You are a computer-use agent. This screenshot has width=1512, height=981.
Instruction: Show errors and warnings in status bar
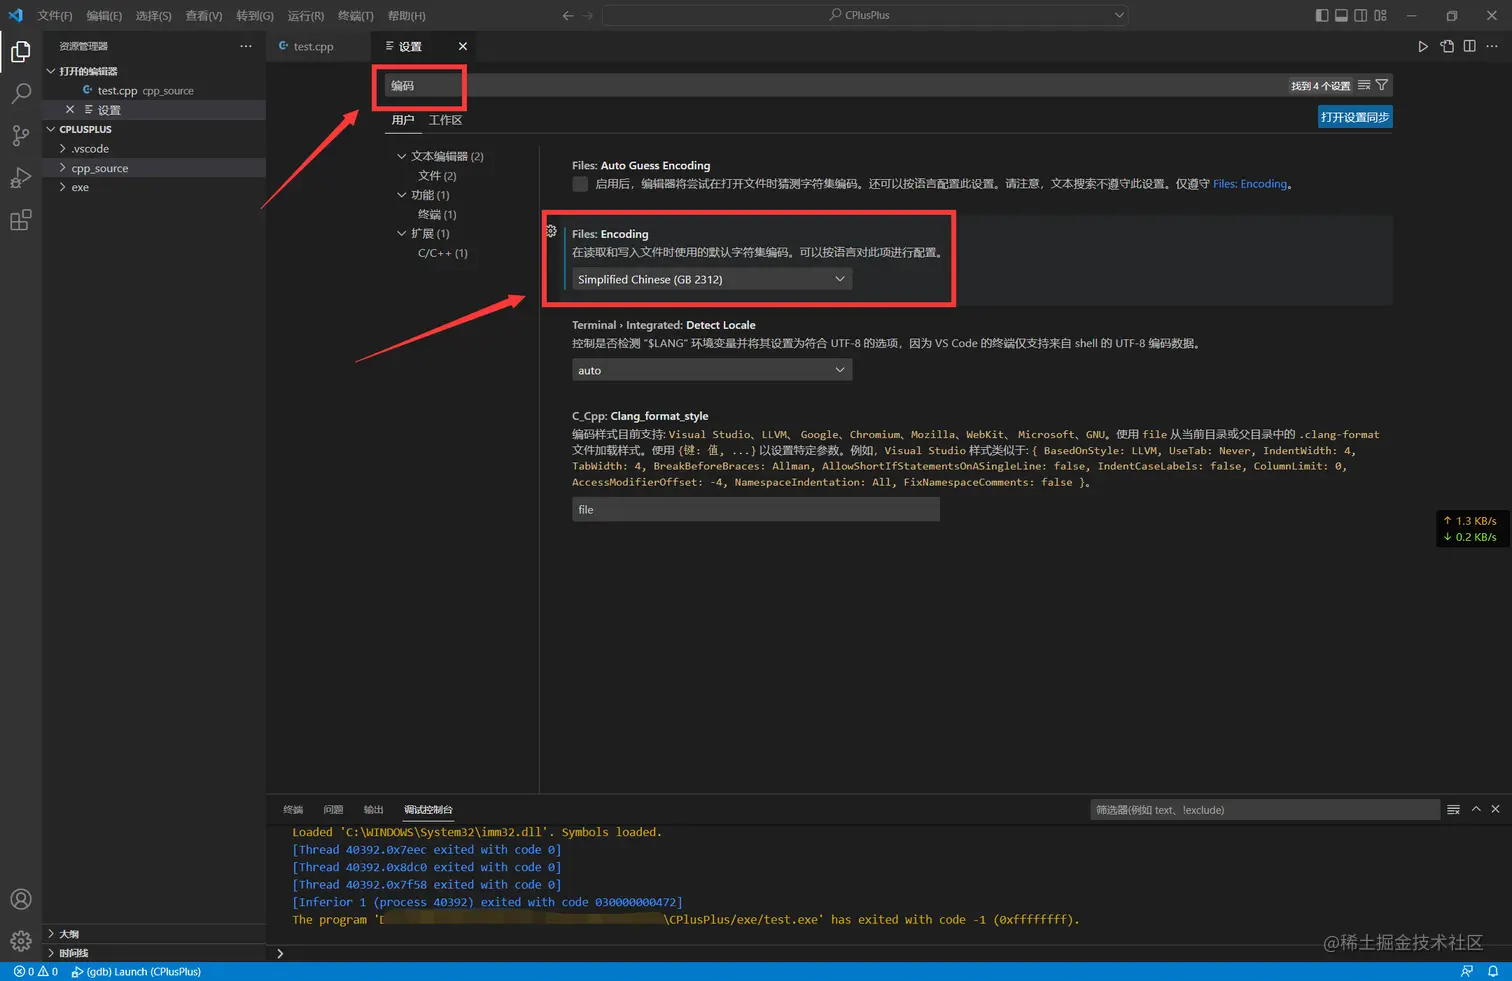pos(36,971)
